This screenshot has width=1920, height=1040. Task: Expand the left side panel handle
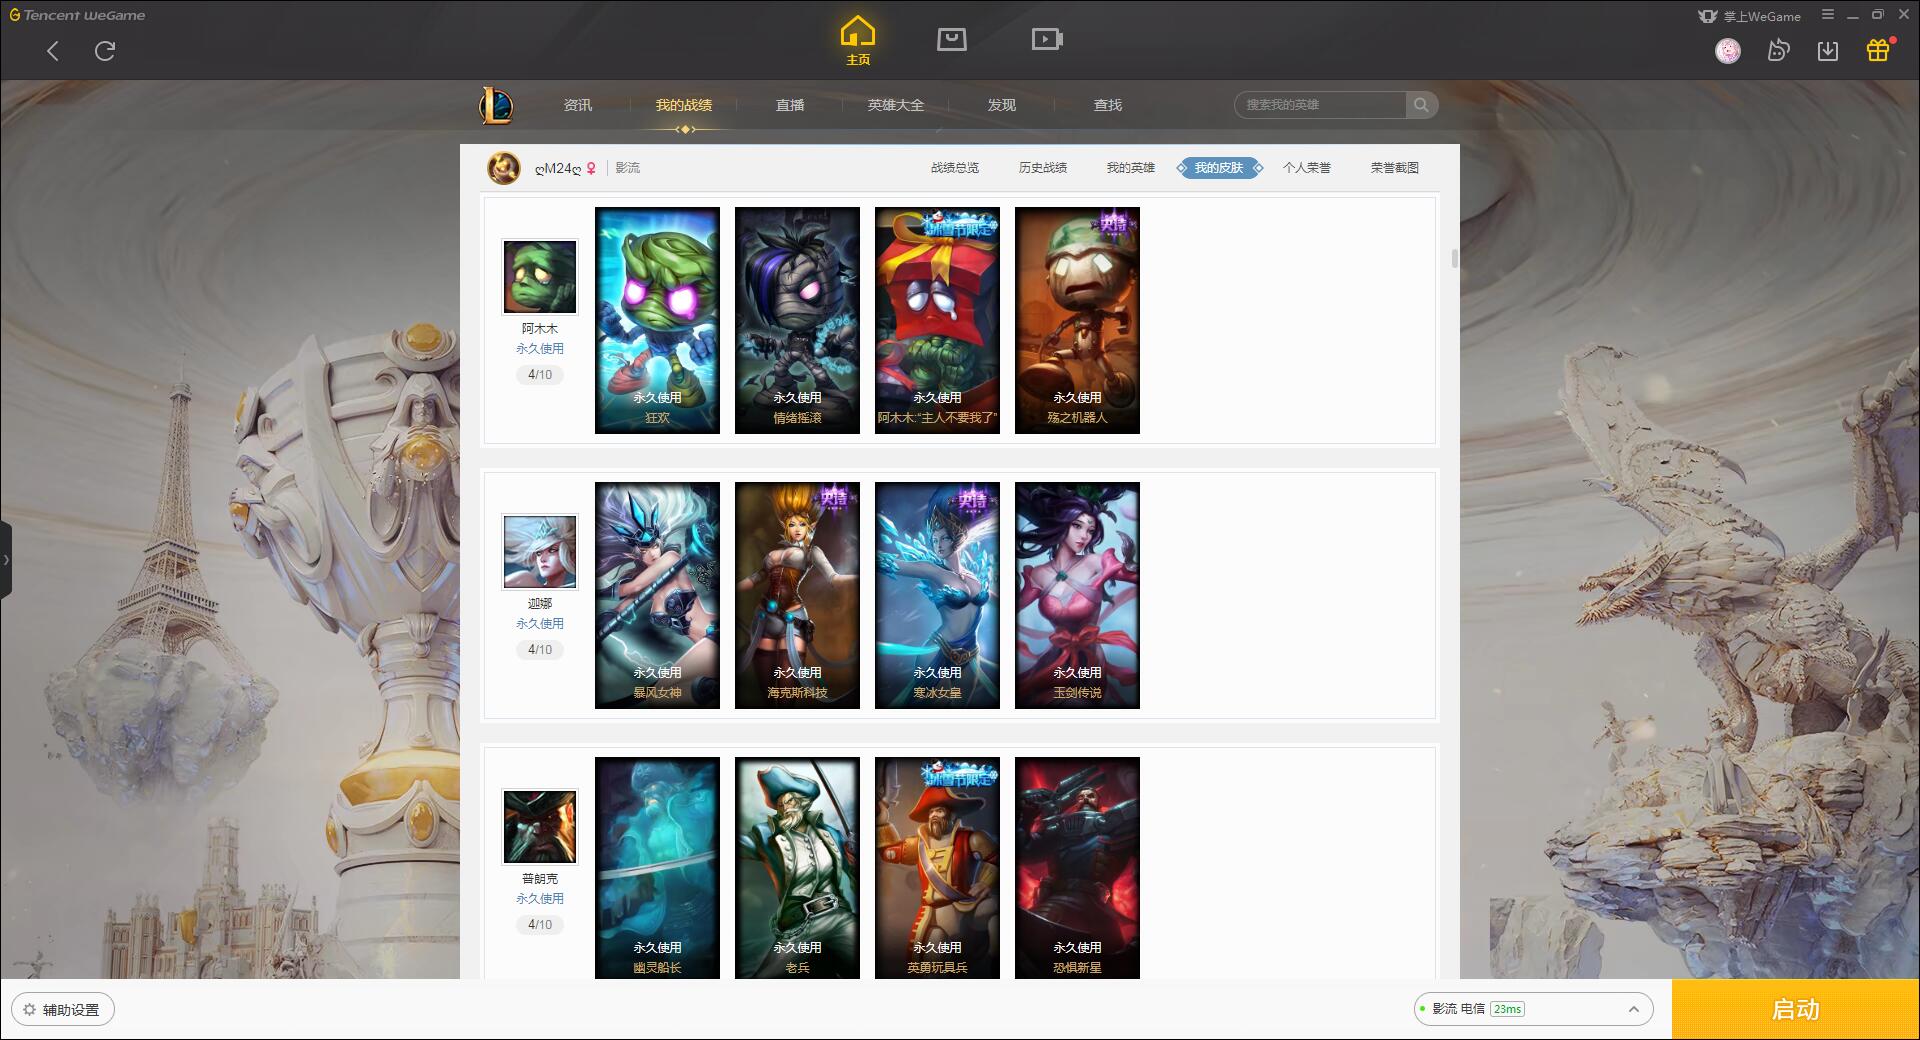[x=6, y=560]
